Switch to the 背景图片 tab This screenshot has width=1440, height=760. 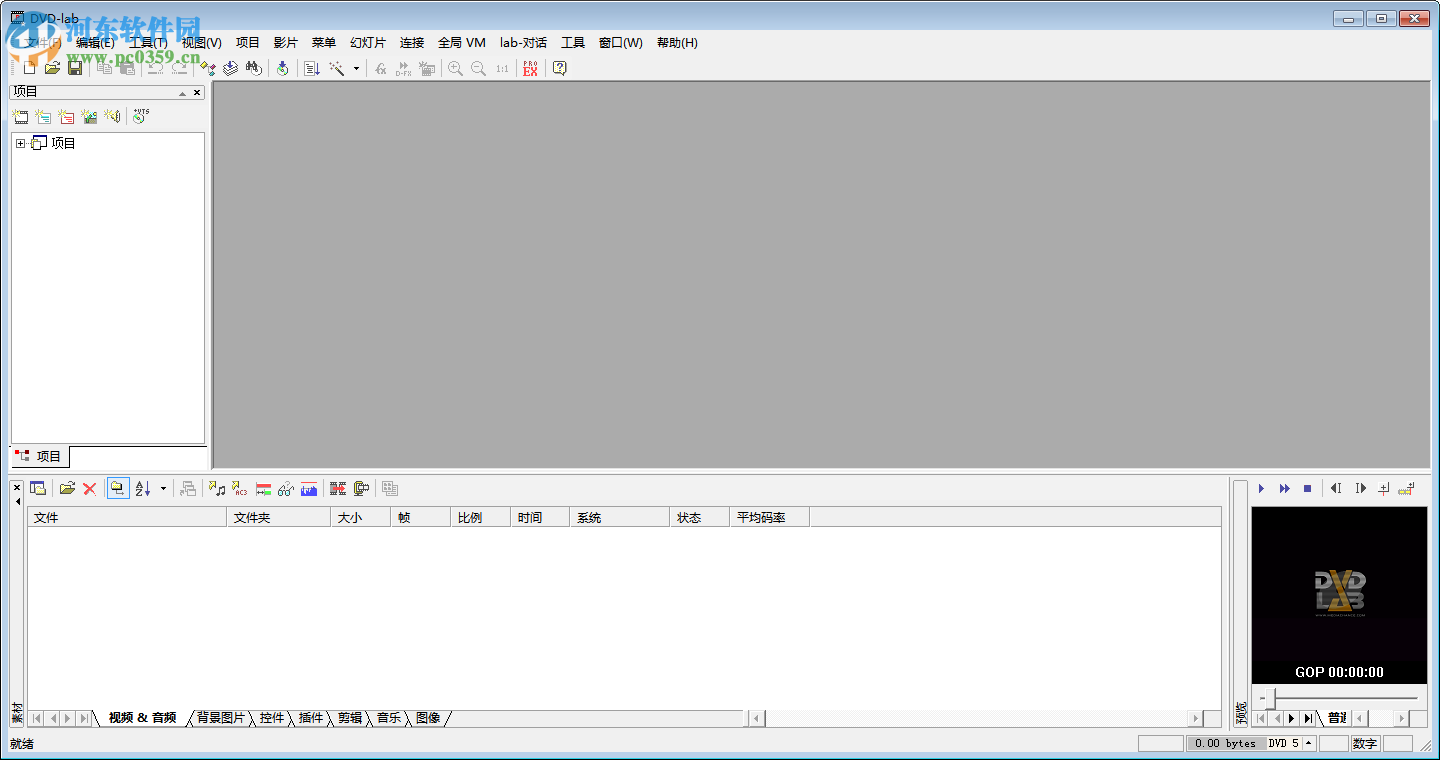[221, 718]
